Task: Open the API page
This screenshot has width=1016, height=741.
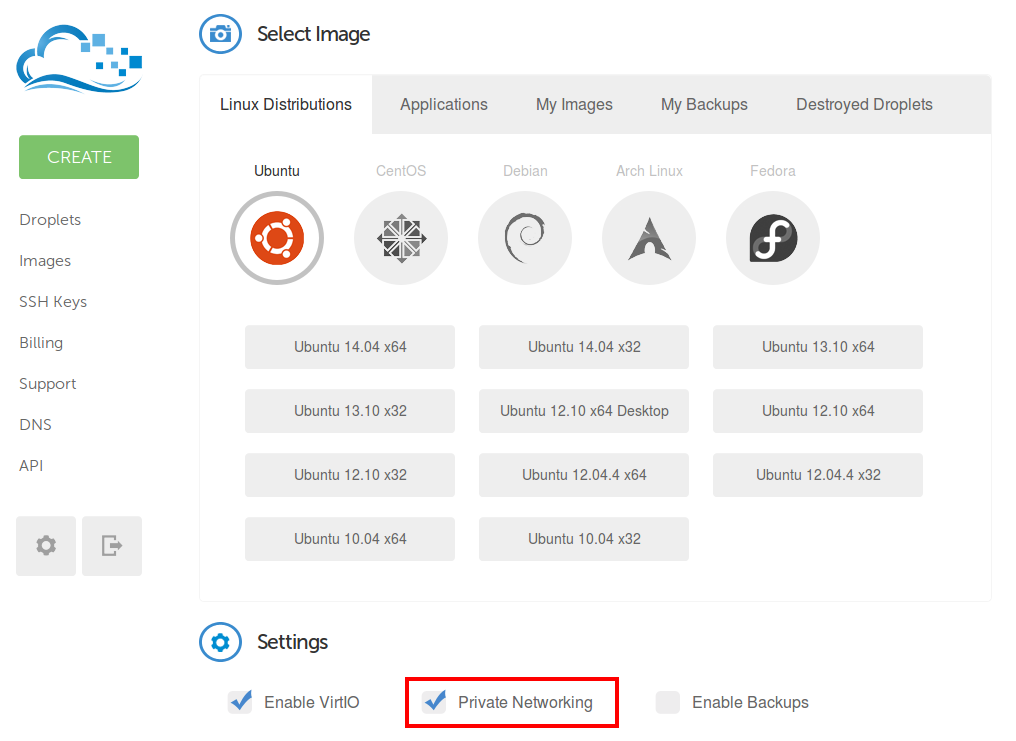Action: [31, 466]
